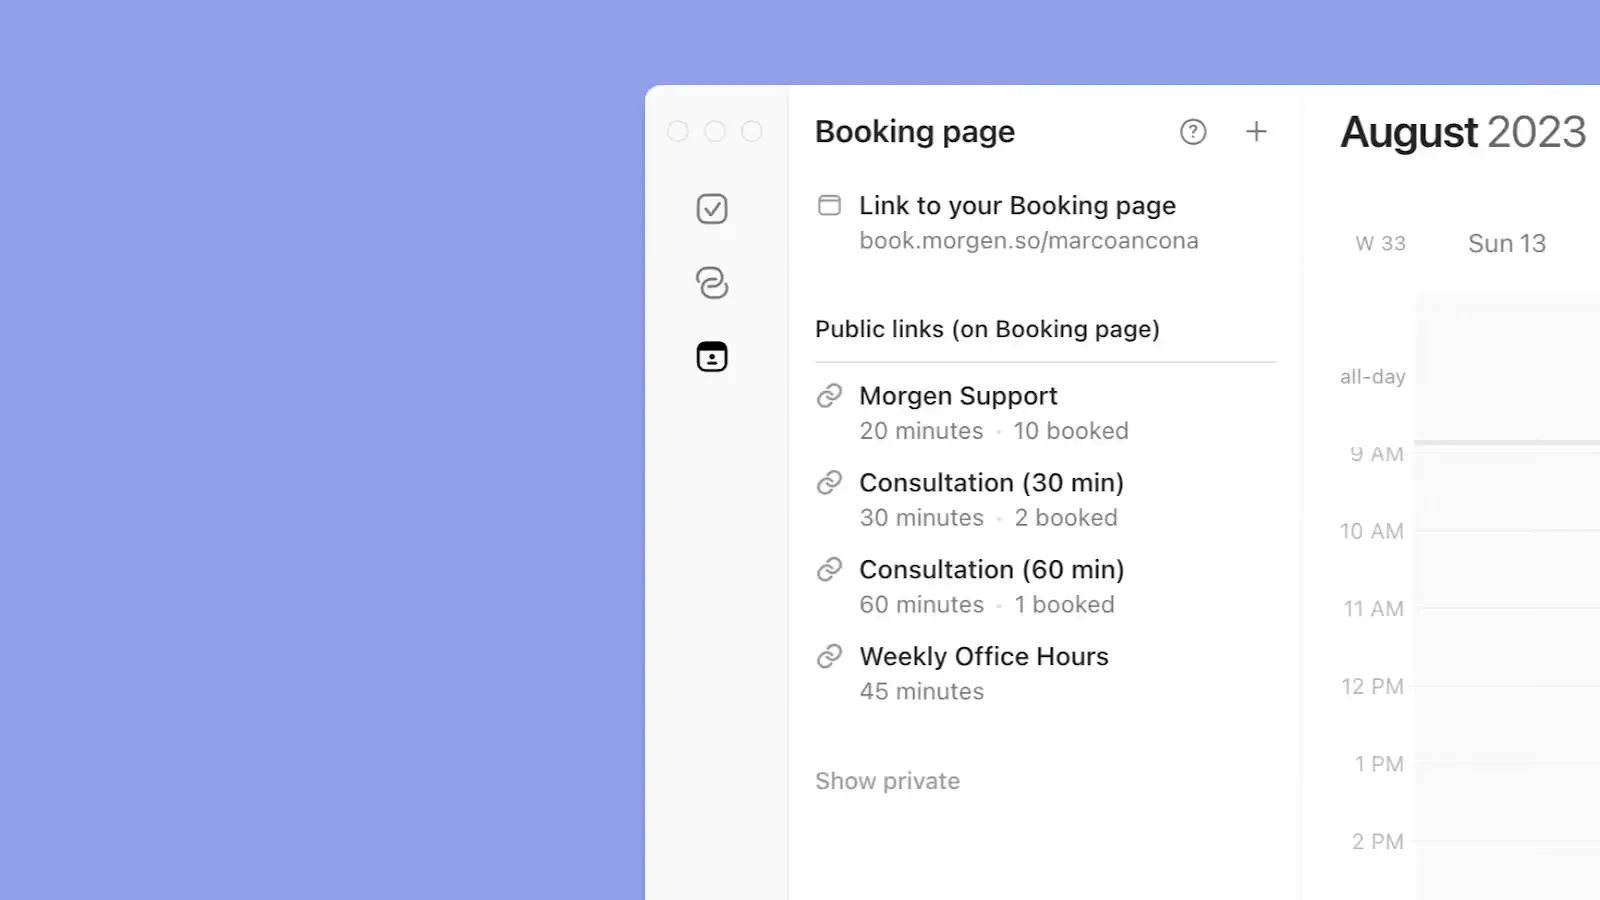1600x900 pixels.
Task: Create a new booking link via plus icon
Action: pos(1256,131)
